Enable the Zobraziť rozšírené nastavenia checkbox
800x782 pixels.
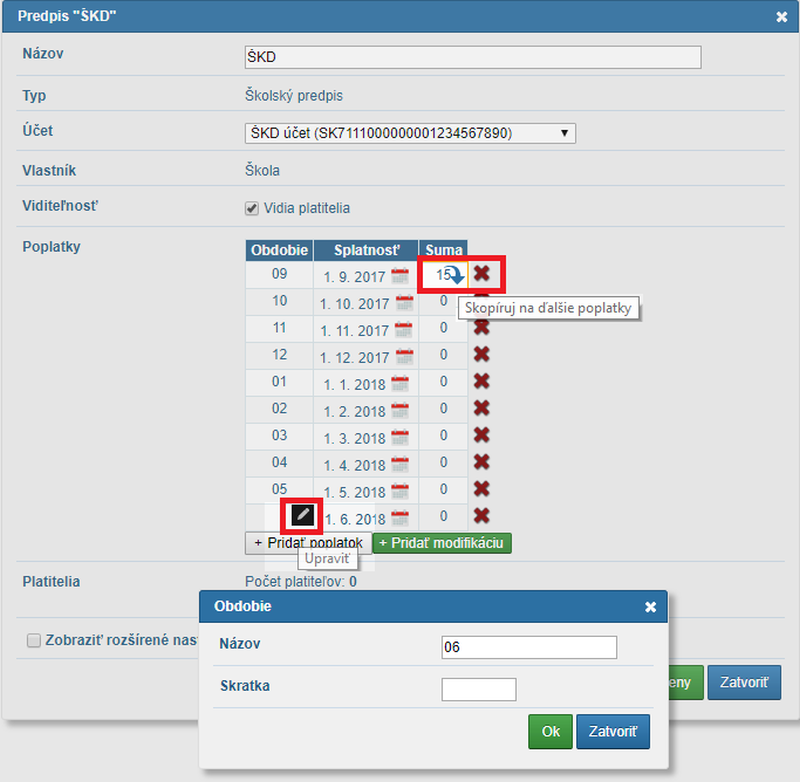(x=34, y=640)
